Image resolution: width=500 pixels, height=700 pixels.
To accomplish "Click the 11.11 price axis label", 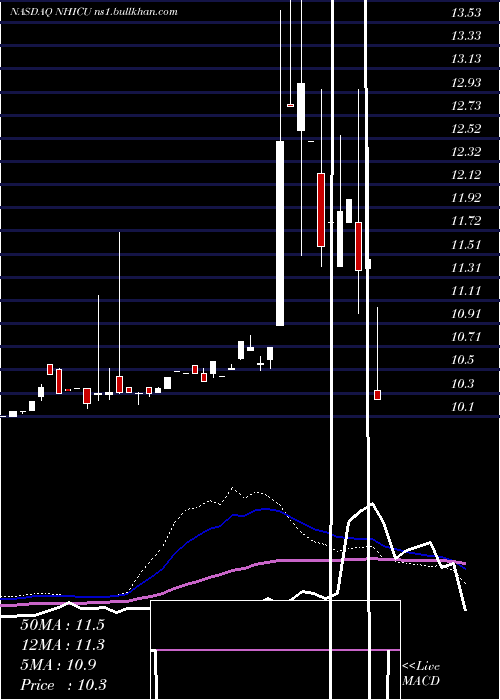I will (466, 291).
